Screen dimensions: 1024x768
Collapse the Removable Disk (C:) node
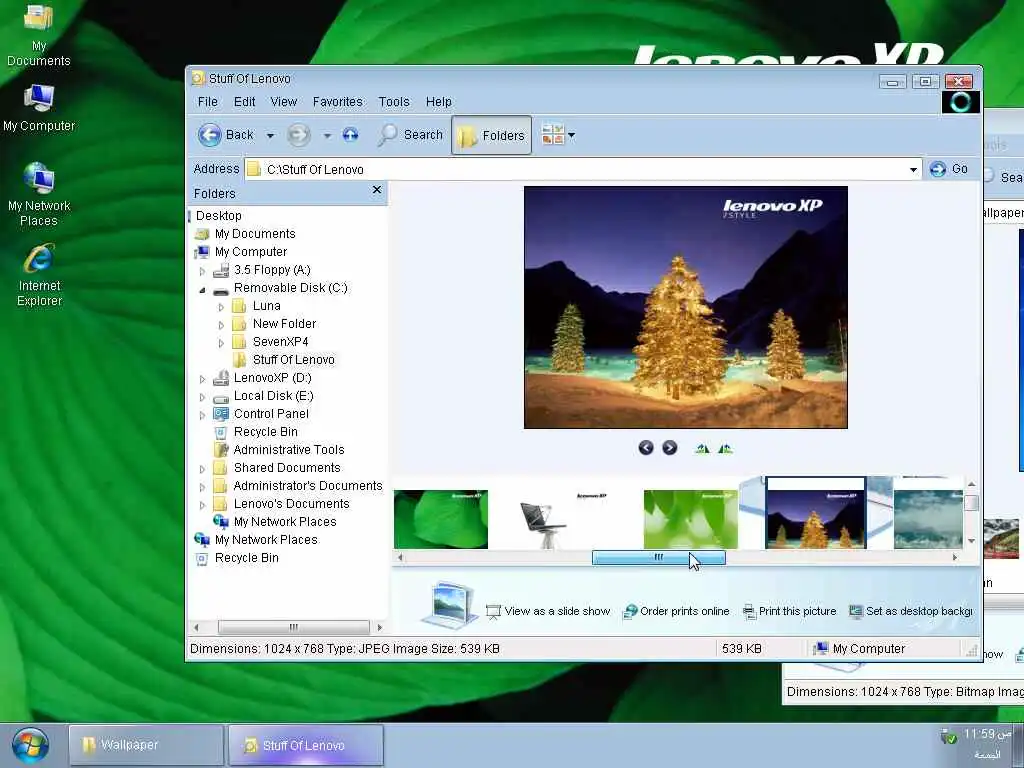[202, 289]
